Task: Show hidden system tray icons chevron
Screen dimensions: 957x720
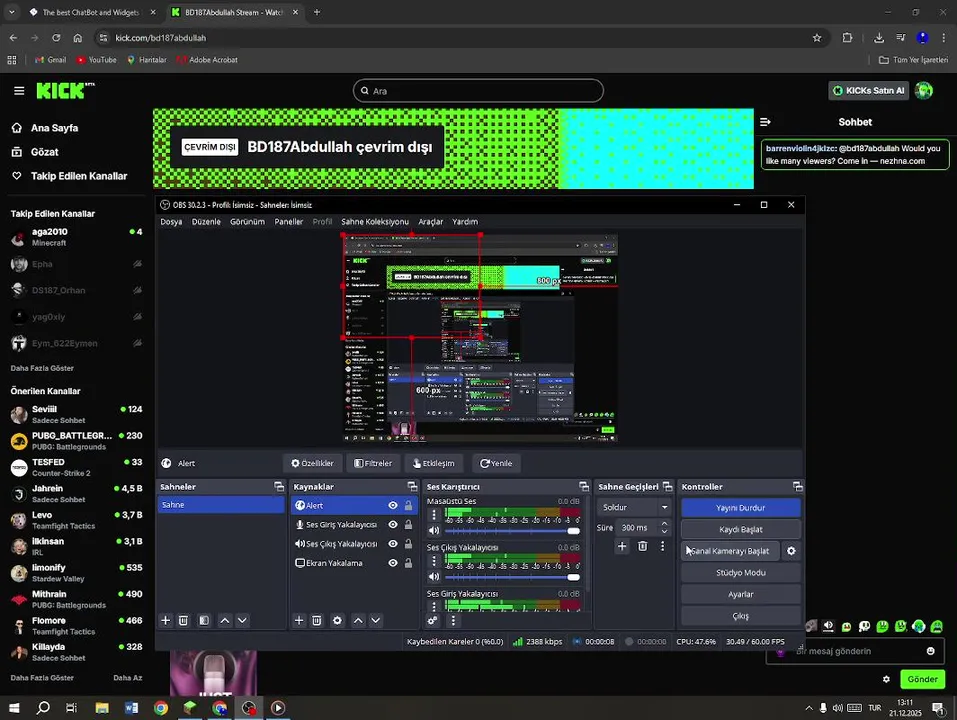Action: tap(809, 708)
